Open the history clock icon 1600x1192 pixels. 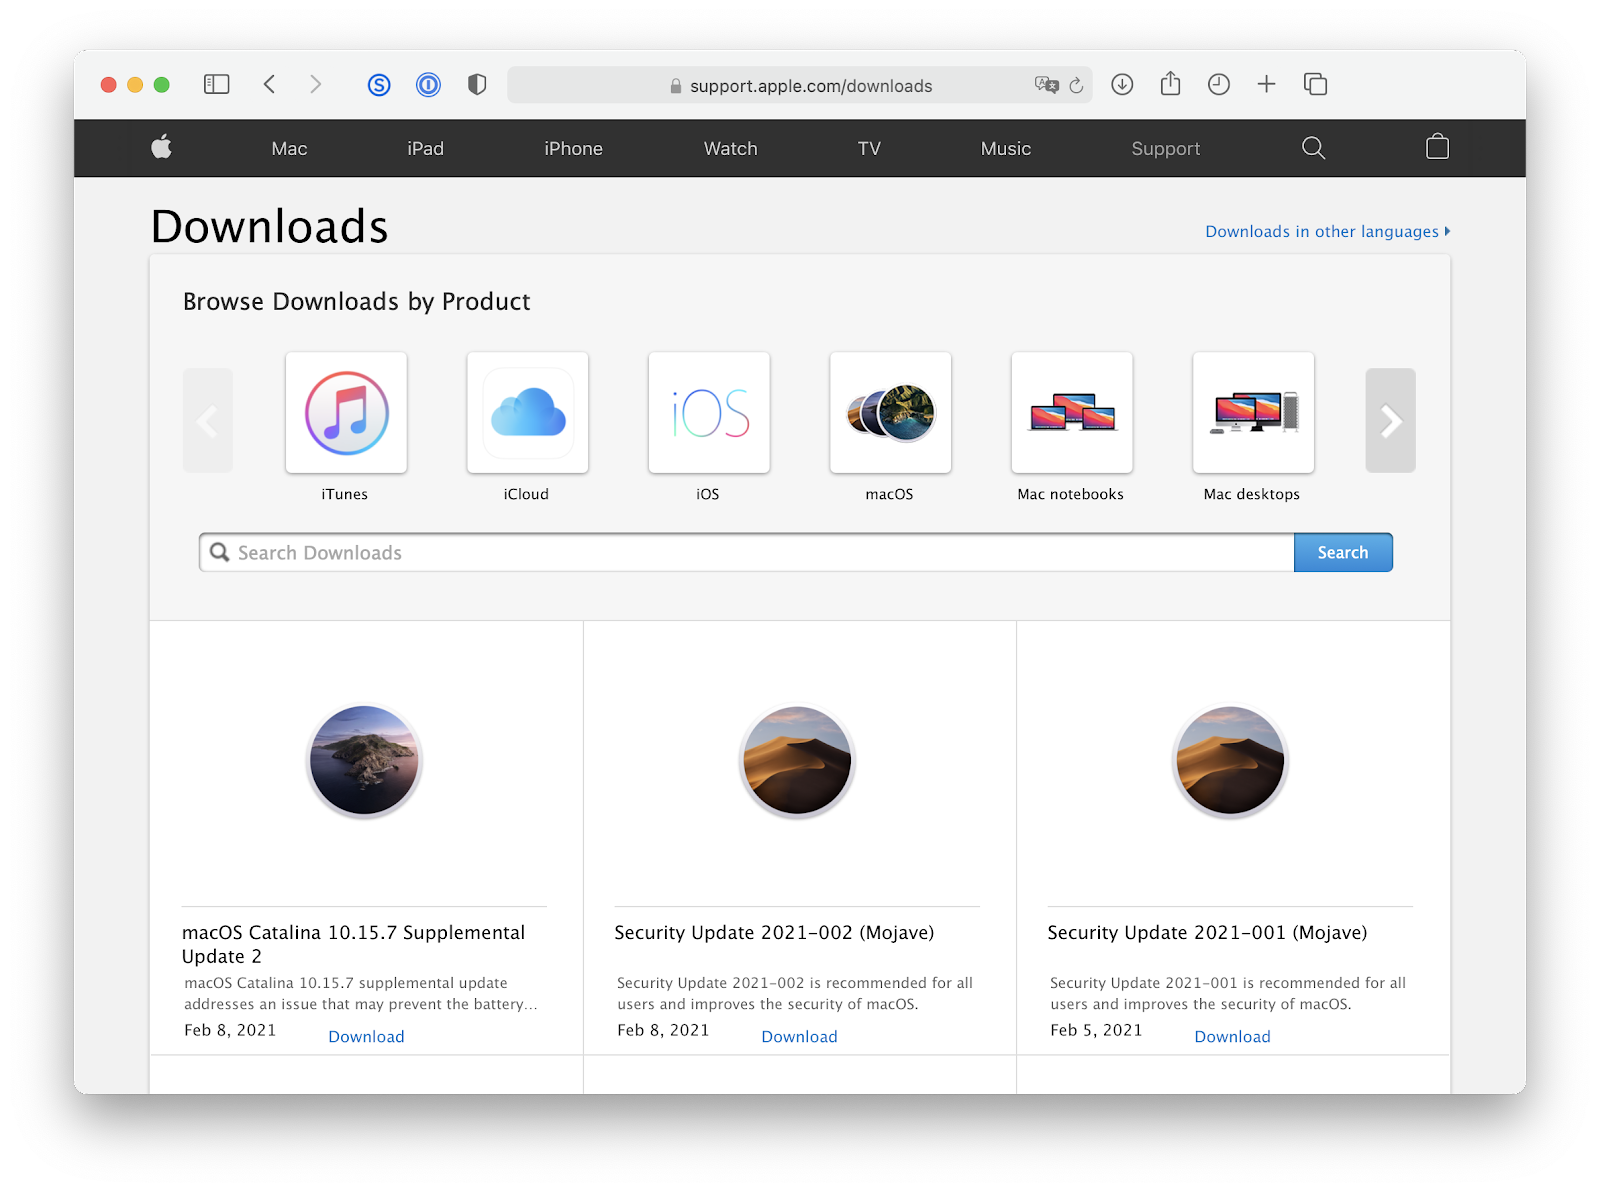[1218, 85]
